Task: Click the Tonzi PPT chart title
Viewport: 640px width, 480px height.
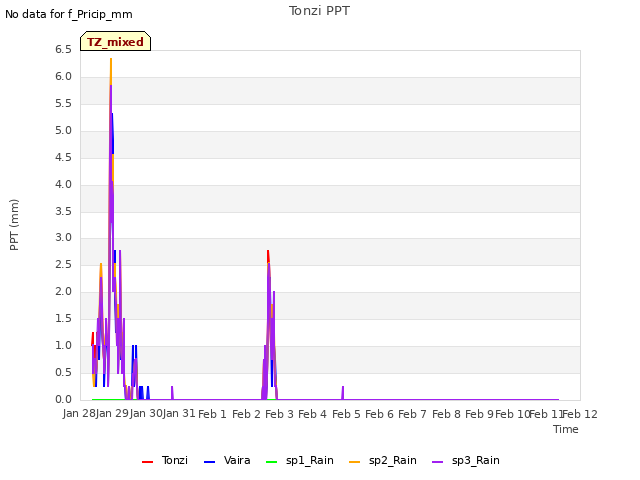Action: click(x=319, y=11)
